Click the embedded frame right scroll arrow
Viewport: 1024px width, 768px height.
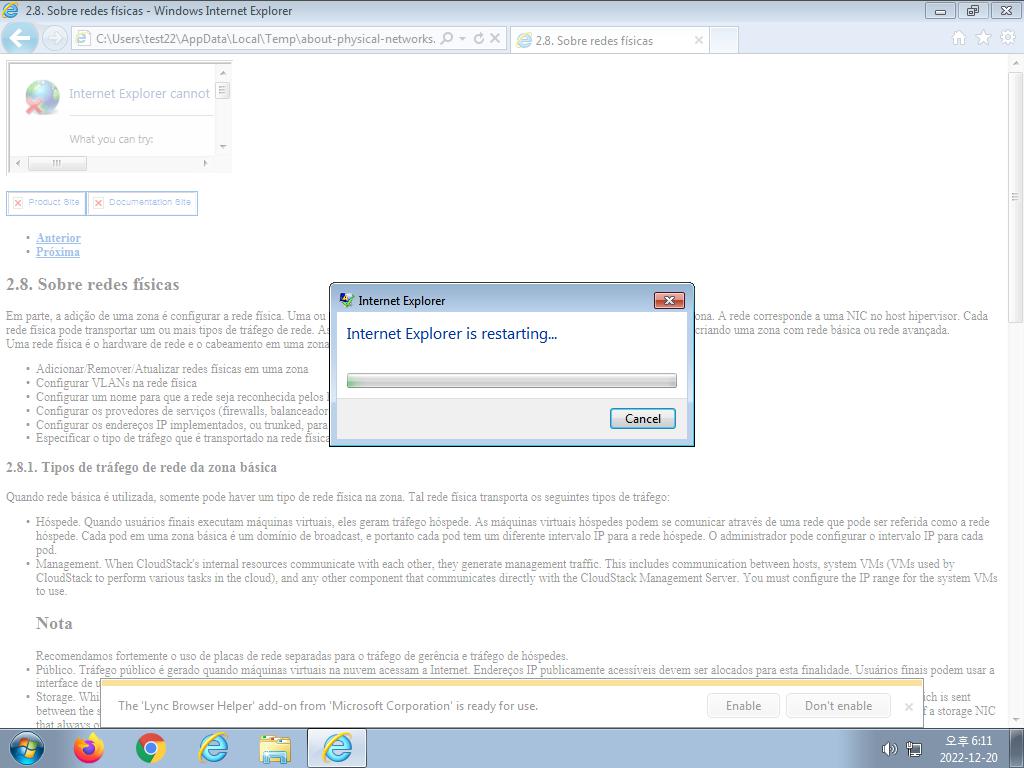point(205,163)
